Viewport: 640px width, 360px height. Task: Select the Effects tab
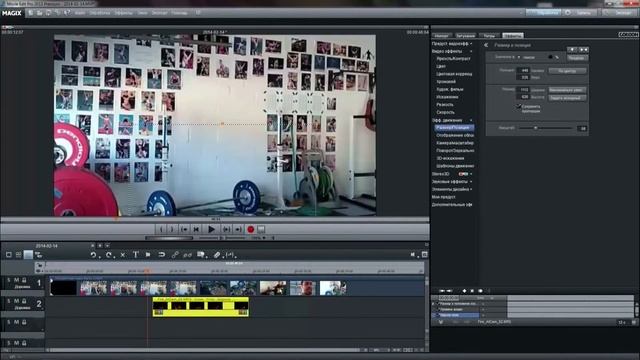point(513,36)
